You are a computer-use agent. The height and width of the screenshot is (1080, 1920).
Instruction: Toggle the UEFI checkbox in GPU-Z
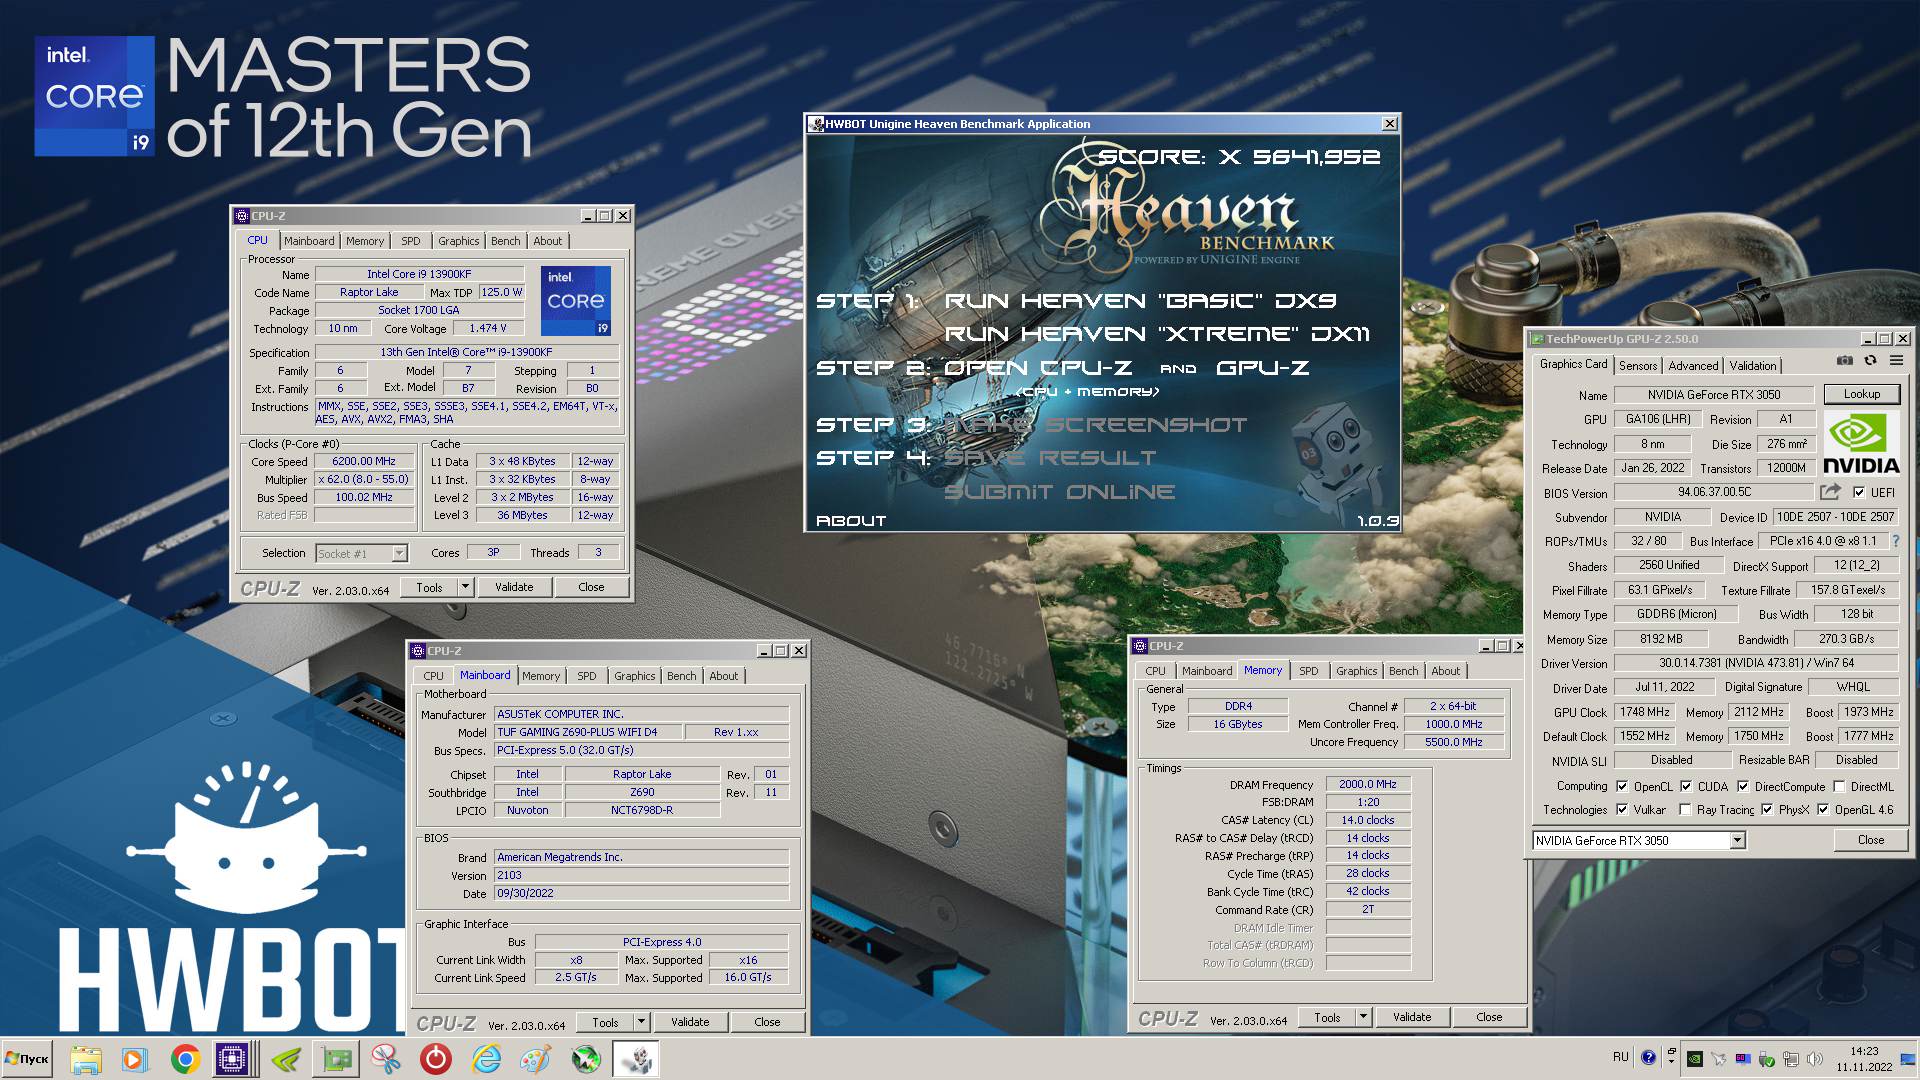click(x=1858, y=492)
